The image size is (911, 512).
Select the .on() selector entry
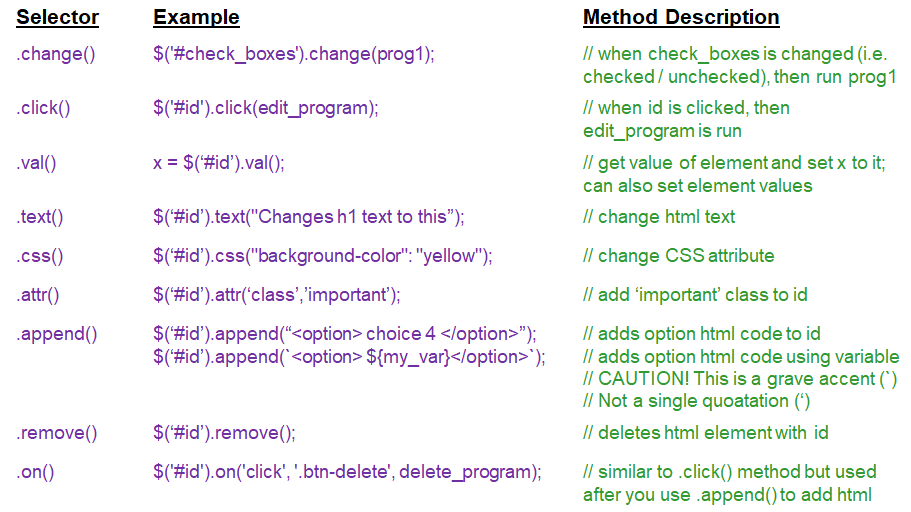[x=34, y=472]
